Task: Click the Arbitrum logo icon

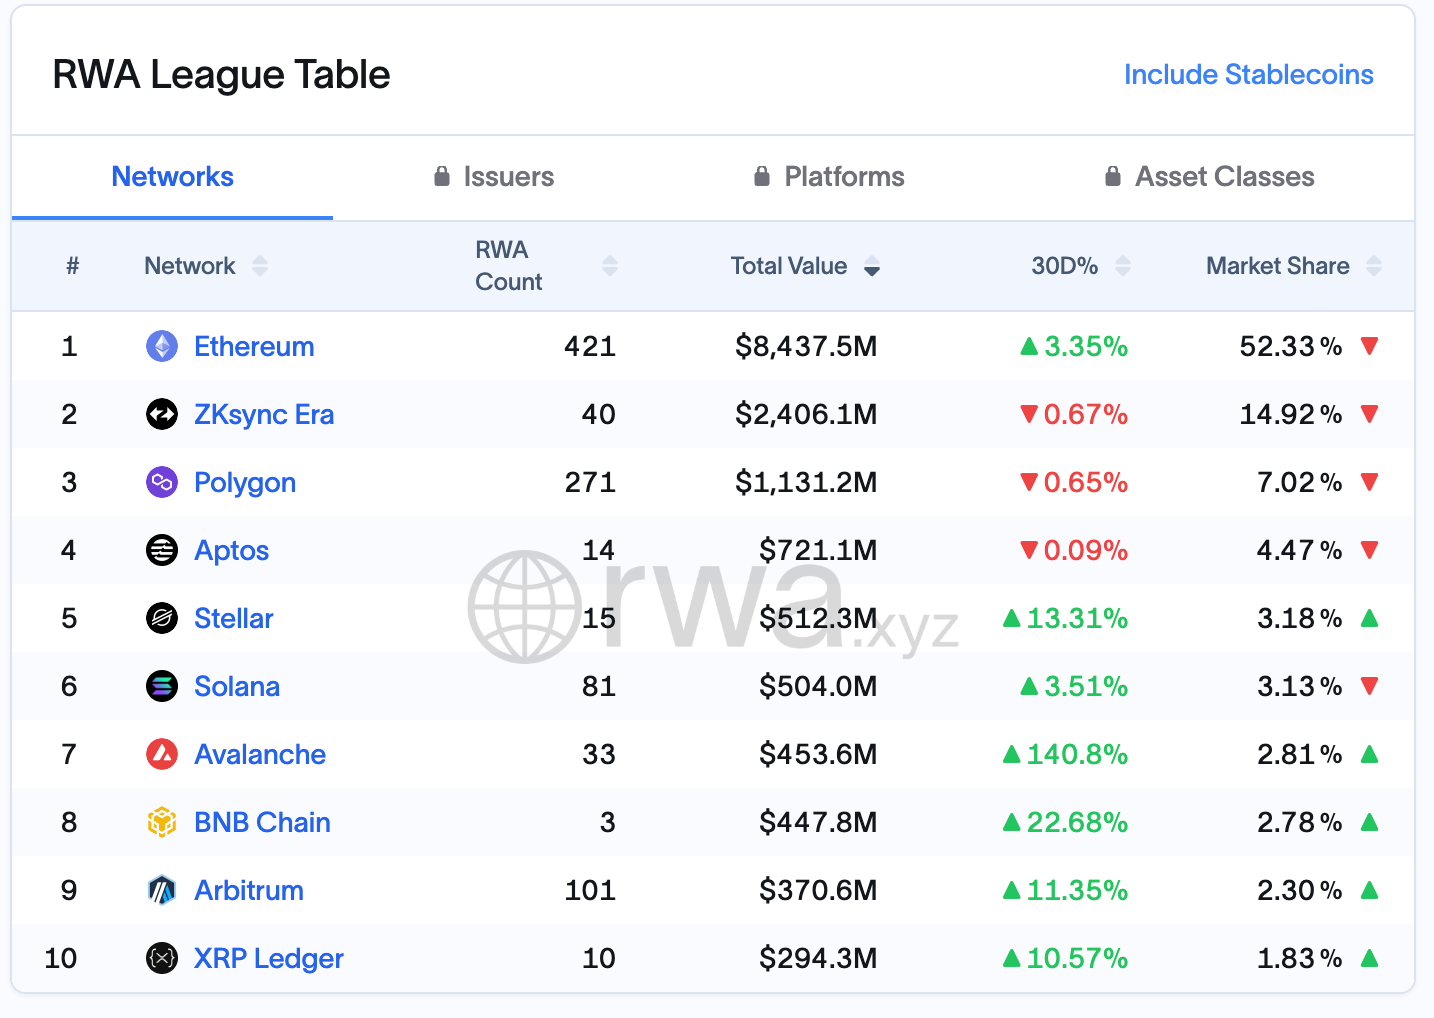Action: pyautogui.click(x=162, y=890)
